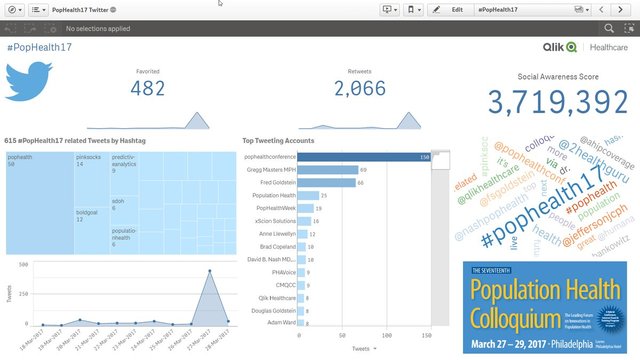Screen dimensions: 640x360
Task: Select the pophealthconference bar
Action: [x=364, y=157]
